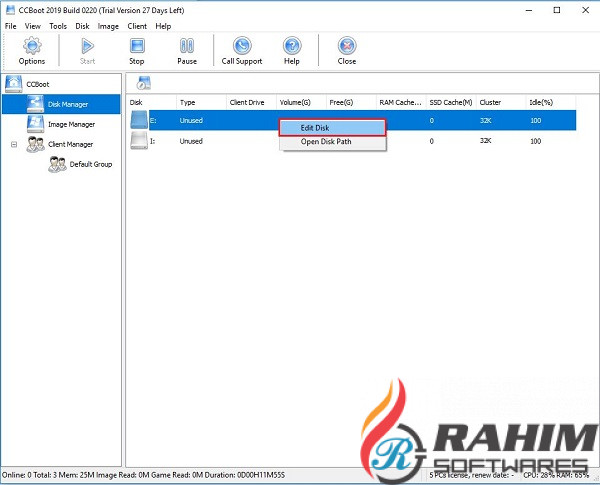Click the Call Support phone icon
The image size is (600, 485).
[x=242, y=46]
